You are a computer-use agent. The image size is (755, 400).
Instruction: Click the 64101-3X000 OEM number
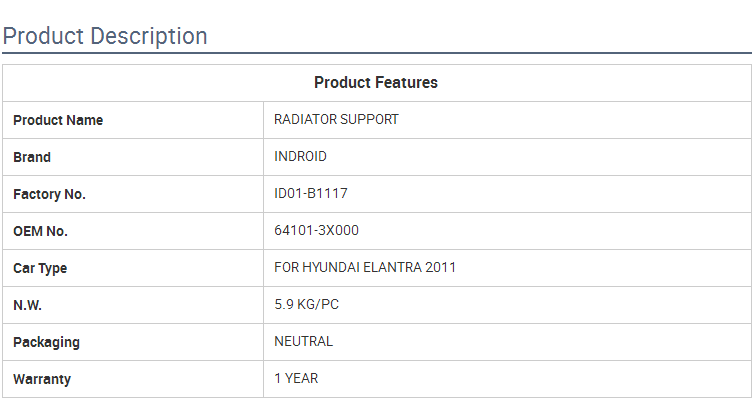coord(316,230)
